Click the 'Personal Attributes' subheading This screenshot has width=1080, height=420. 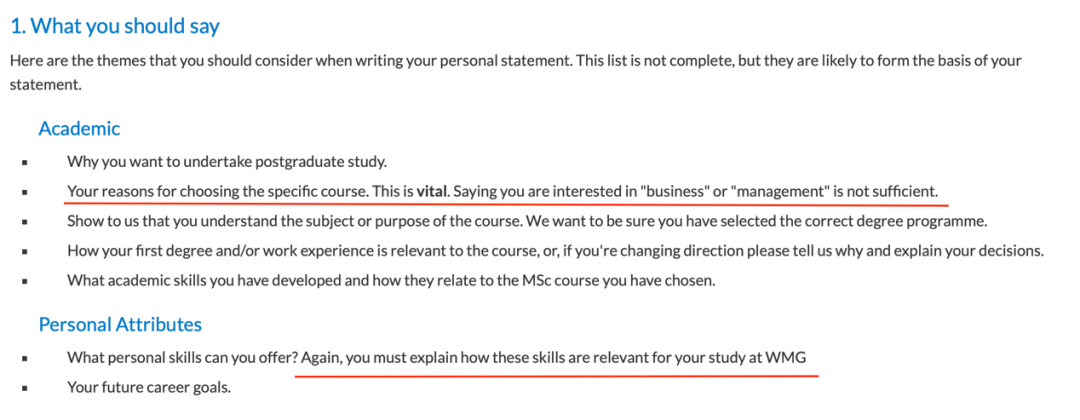120,324
